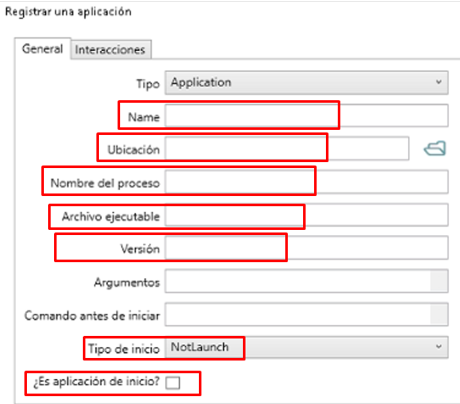Image resolution: width=460 pixels, height=404 pixels.
Task: Expand the chevron arrow of Tipo combo box
Action: click(x=439, y=82)
